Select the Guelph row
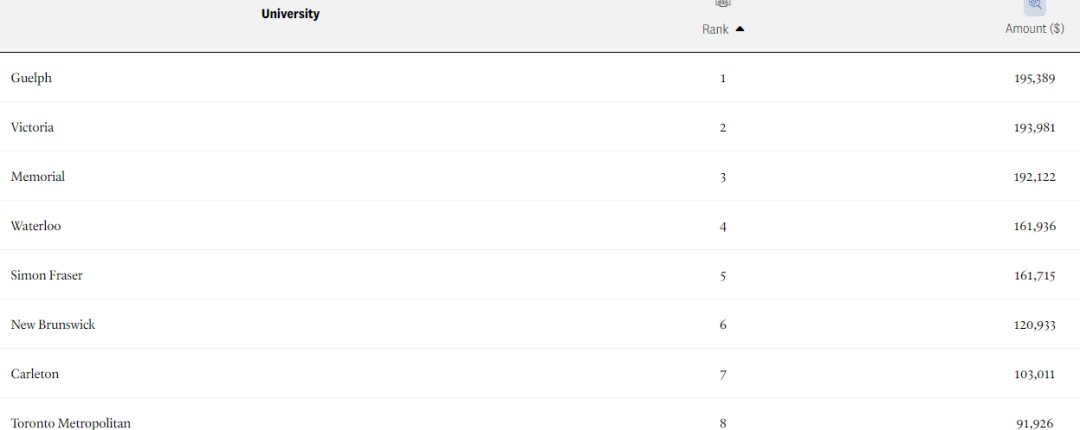The height and width of the screenshot is (430, 1080). click(540, 78)
